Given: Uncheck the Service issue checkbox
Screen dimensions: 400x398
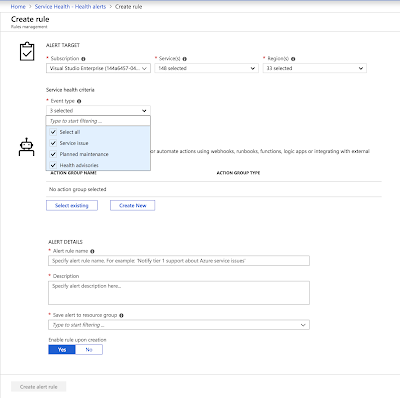Looking at the screenshot, I should point(53,143).
